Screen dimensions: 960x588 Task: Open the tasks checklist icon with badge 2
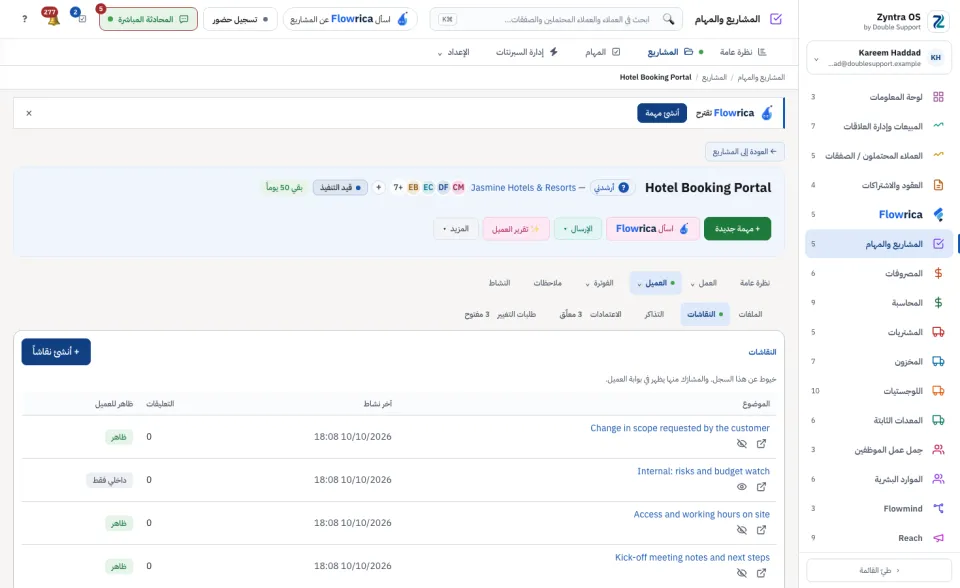tap(82, 18)
